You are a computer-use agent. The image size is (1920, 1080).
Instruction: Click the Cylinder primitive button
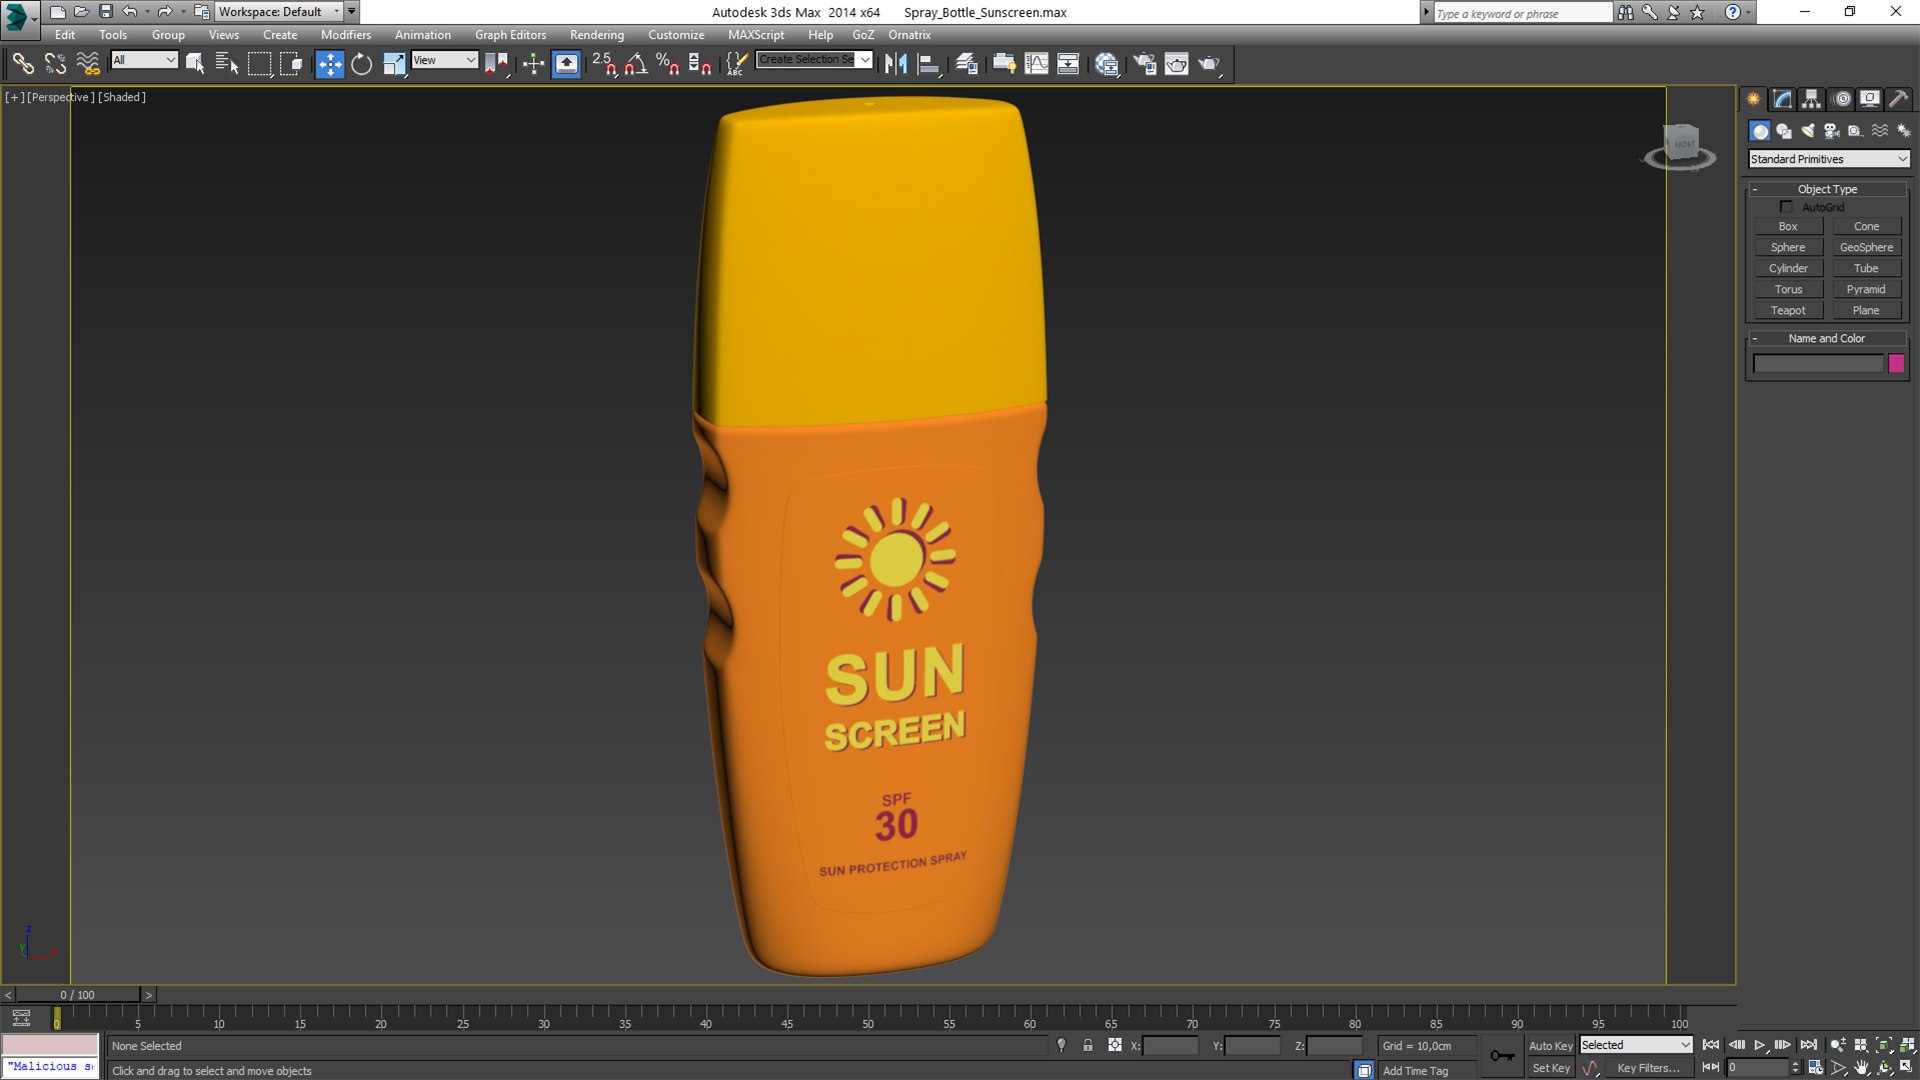click(1788, 269)
